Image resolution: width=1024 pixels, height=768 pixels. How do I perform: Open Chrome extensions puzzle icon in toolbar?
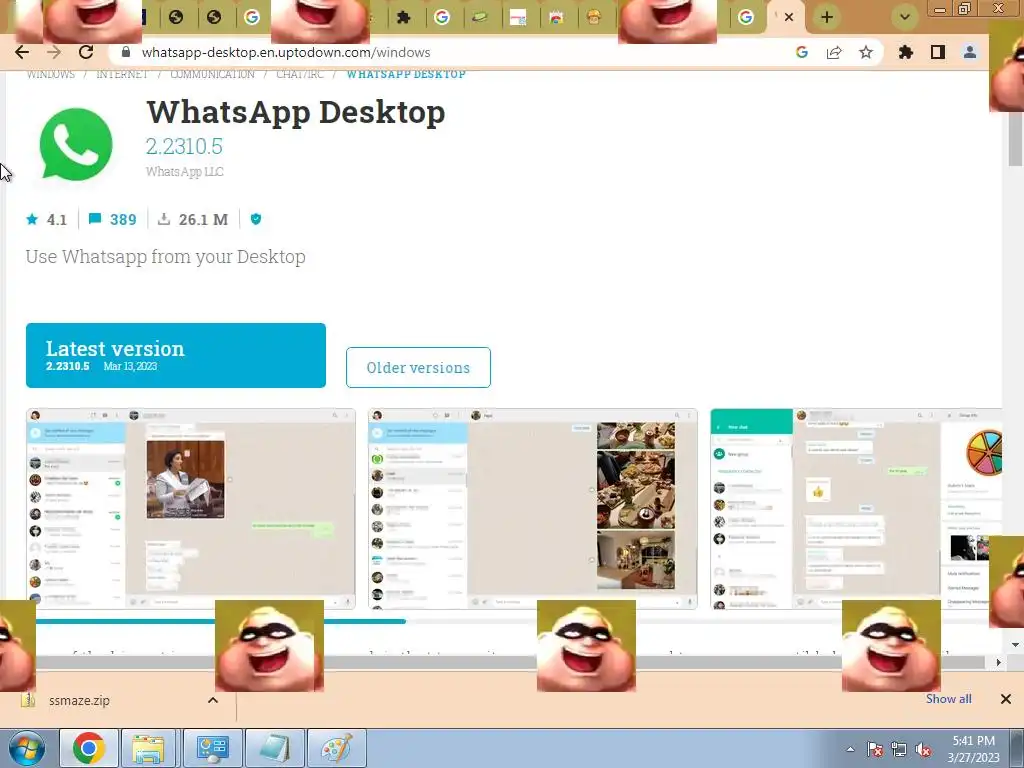pyautogui.click(x=906, y=52)
